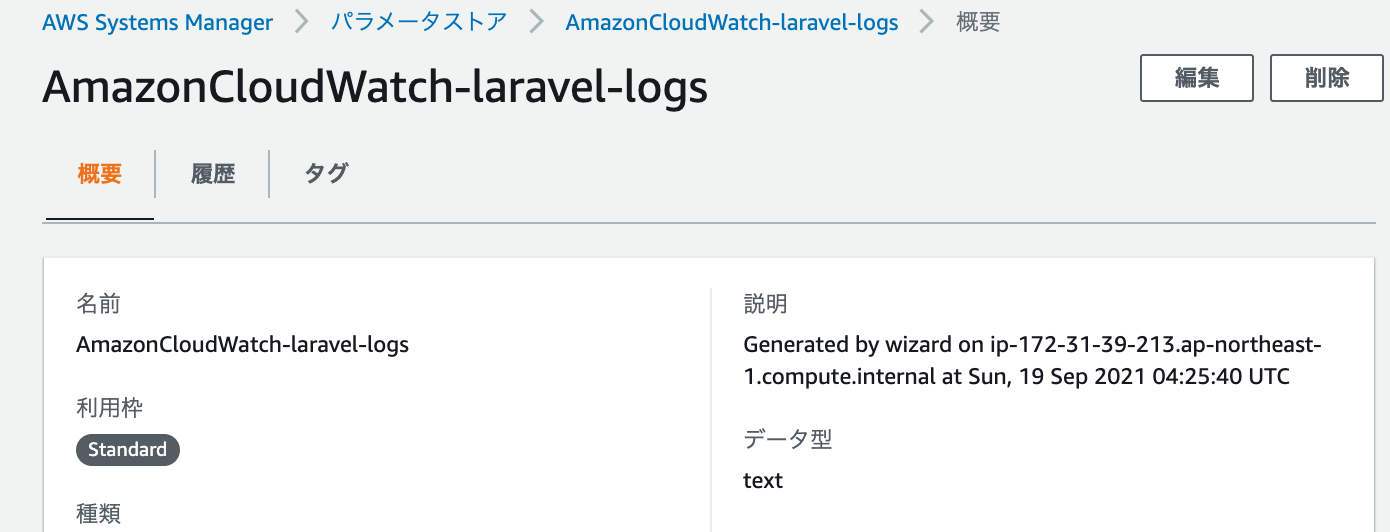Click the text value under データ型
The image size is (1390, 532).
[x=763, y=481]
